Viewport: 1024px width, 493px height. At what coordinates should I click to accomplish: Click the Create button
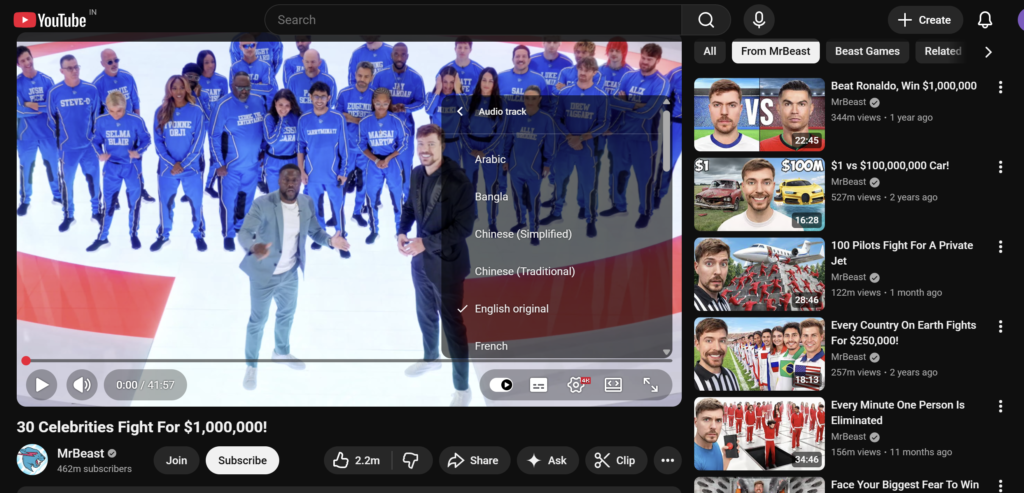tap(925, 20)
